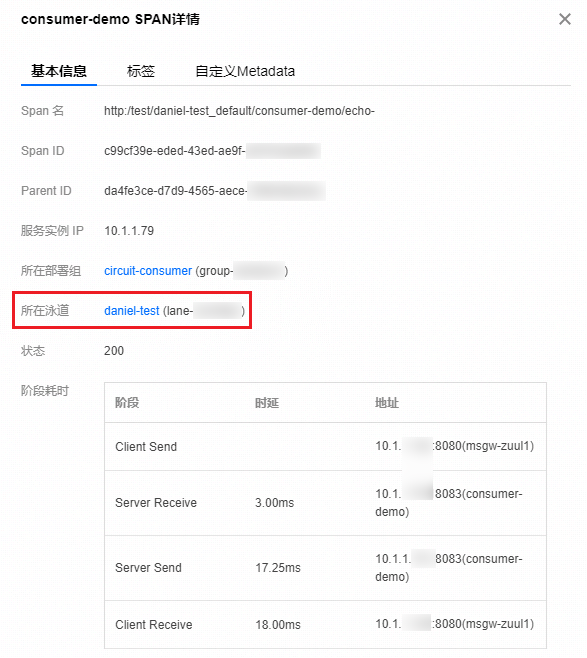
Task: Click the service instance IP 10.1.1.79
Action: tap(129, 231)
